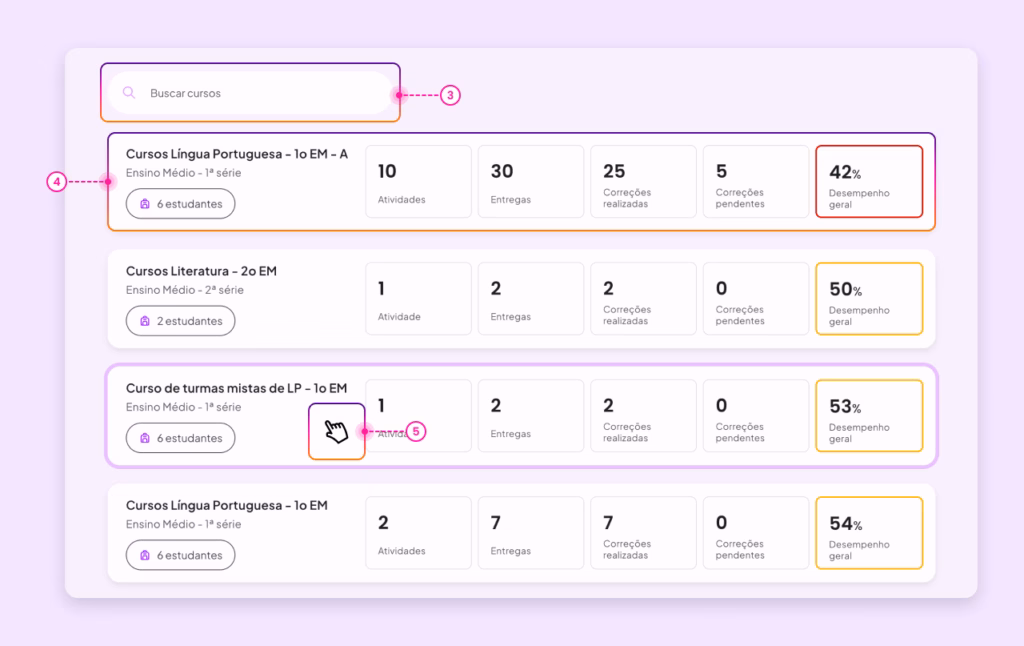Viewport: 1024px width, 646px height.
Task: Click the 42% Desempenho geral box
Action: point(869,182)
